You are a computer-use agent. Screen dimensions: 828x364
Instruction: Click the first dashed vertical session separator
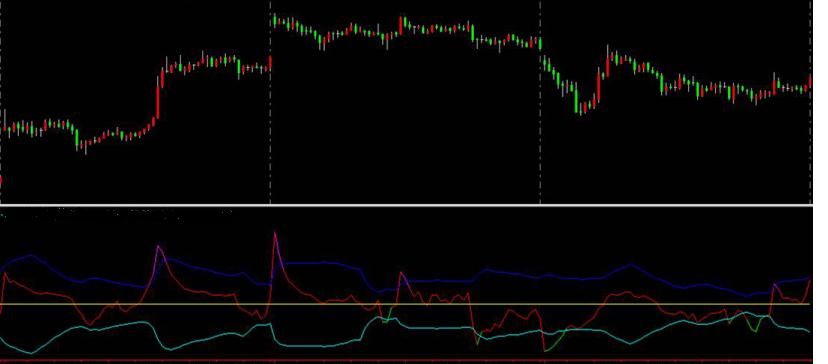(x=270, y=101)
